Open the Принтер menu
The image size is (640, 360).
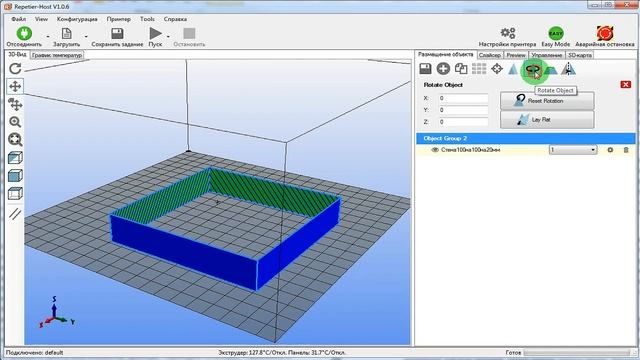coord(119,19)
